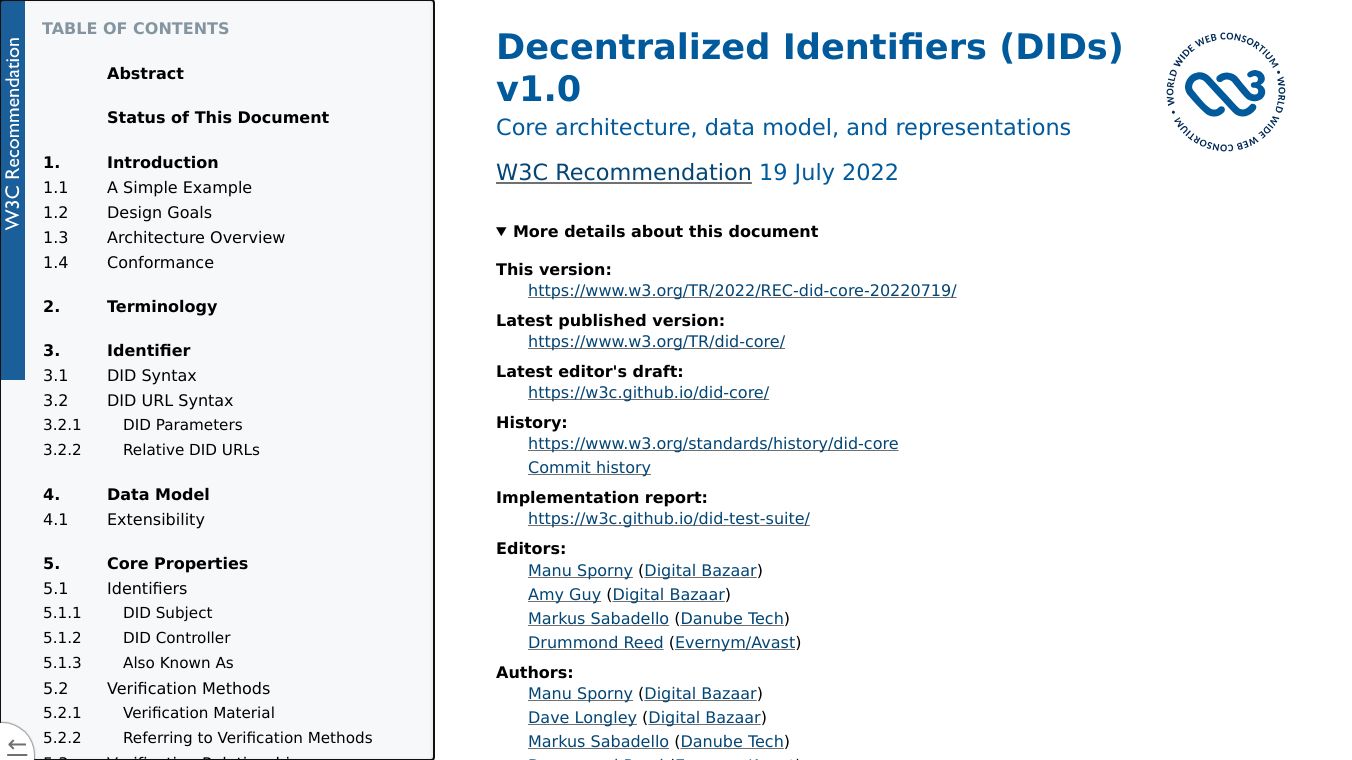Click Markus Sabadello under Authors
1352x760 pixels.
click(598, 741)
